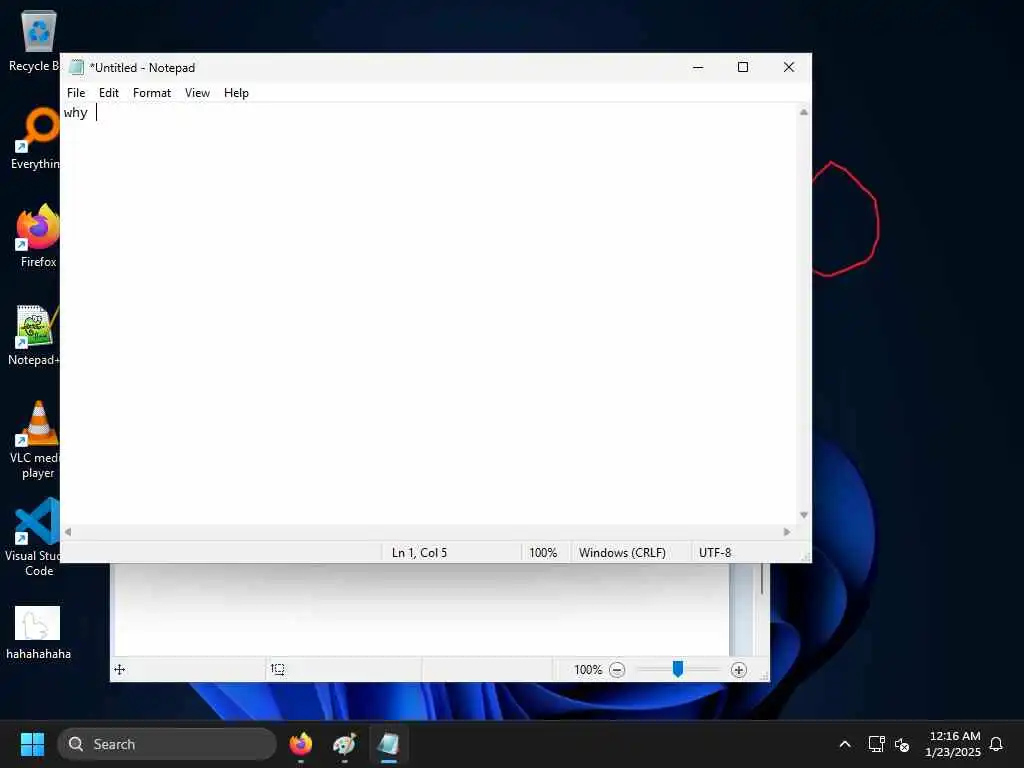The height and width of the screenshot is (768, 1024).
Task: Open the Edit menu in Notepad
Action: 108,93
